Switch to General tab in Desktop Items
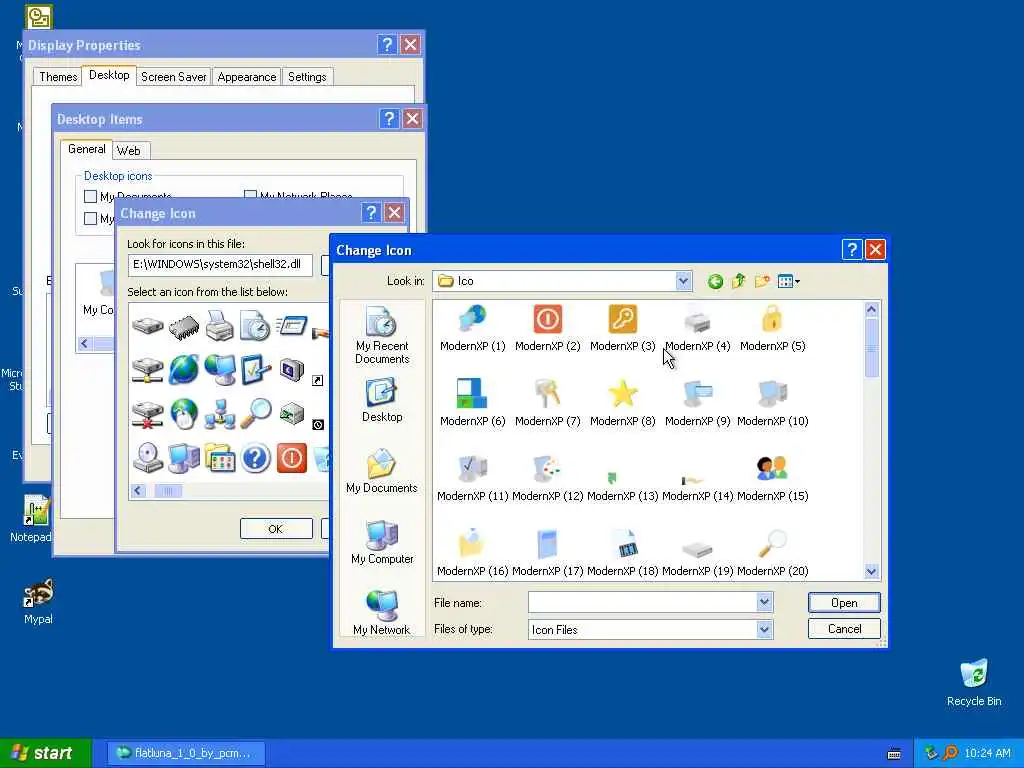This screenshot has height=768, width=1024. click(86, 149)
